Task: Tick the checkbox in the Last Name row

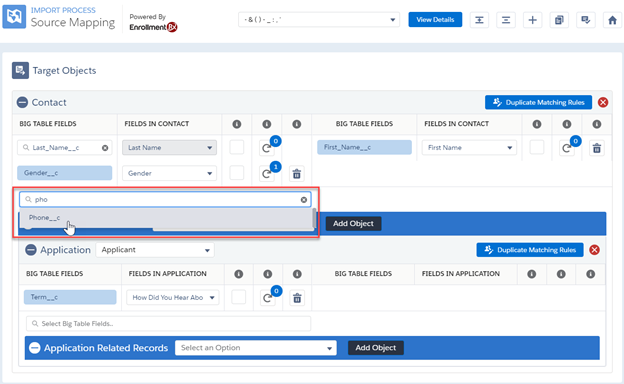Action: tap(236, 147)
